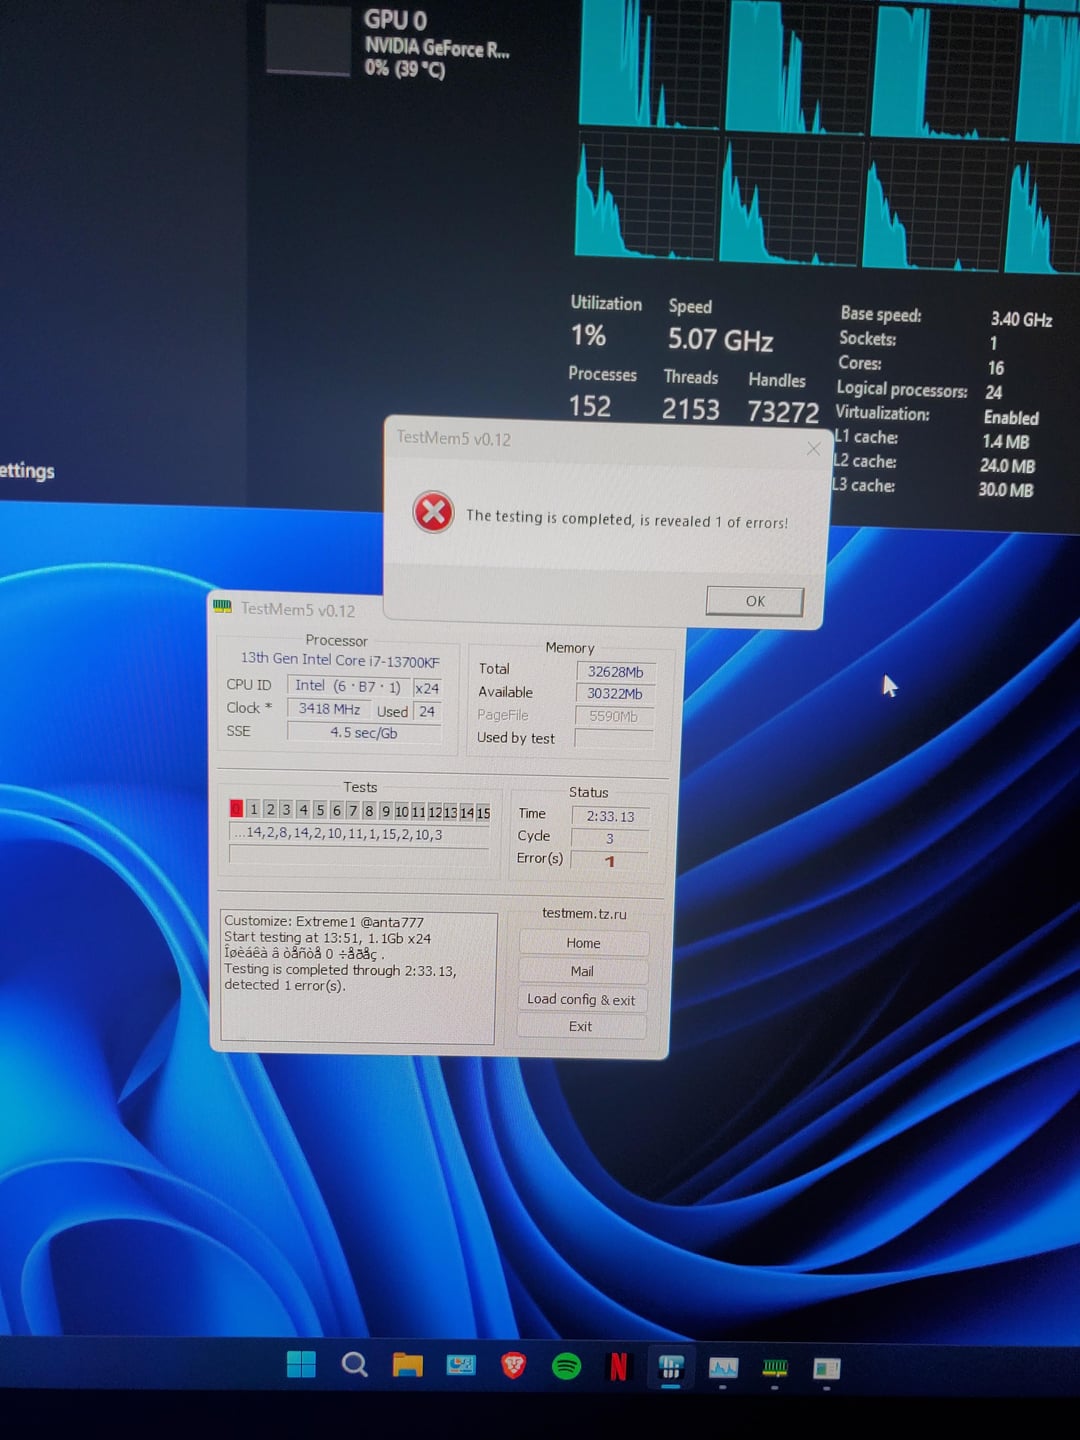Click Clock value 3418 MHz
Image resolution: width=1080 pixels, height=1440 pixels.
tap(329, 708)
